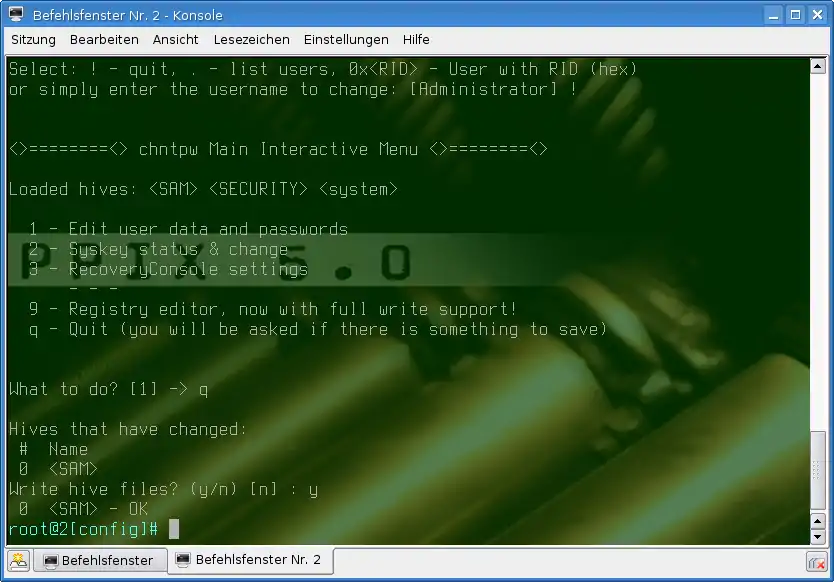Click the terminal scrollbar thumb

818,470
